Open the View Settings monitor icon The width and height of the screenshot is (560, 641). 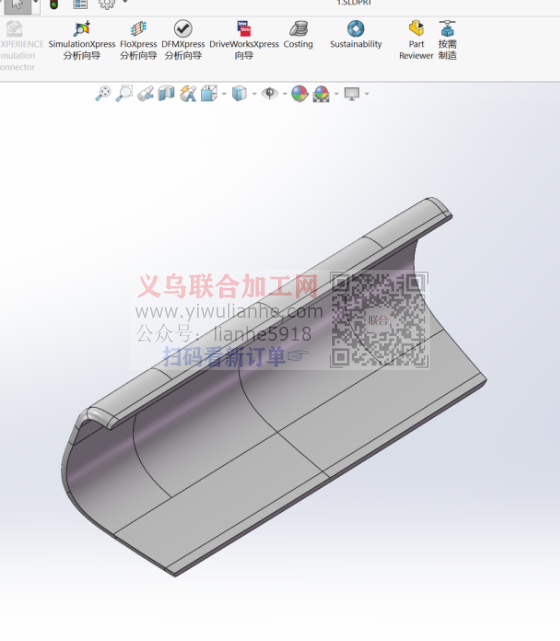(x=352, y=94)
